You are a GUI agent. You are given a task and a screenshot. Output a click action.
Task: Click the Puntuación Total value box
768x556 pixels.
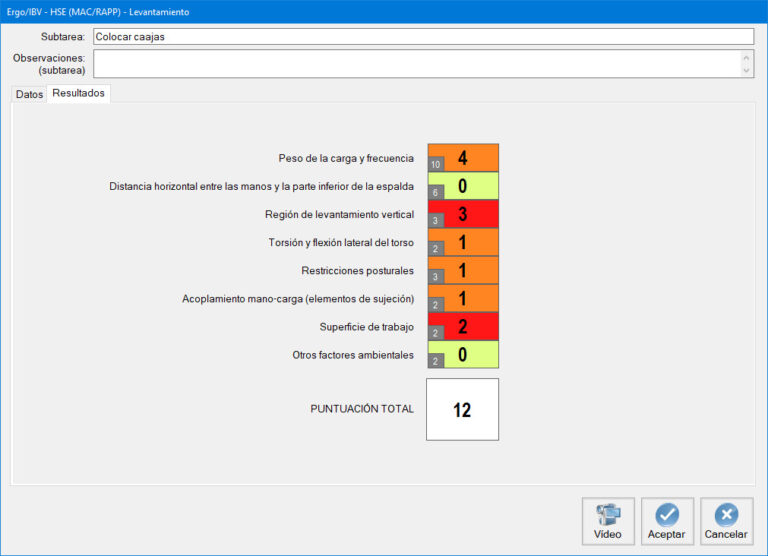[462, 409]
